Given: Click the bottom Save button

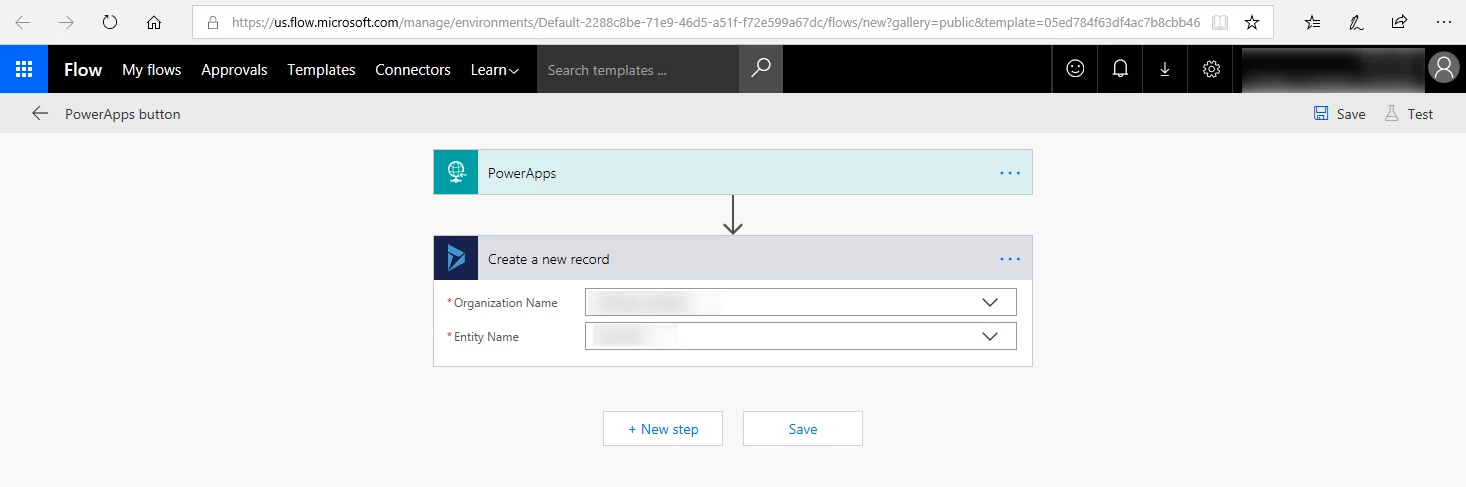Looking at the screenshot, I should tap(803, 428).
